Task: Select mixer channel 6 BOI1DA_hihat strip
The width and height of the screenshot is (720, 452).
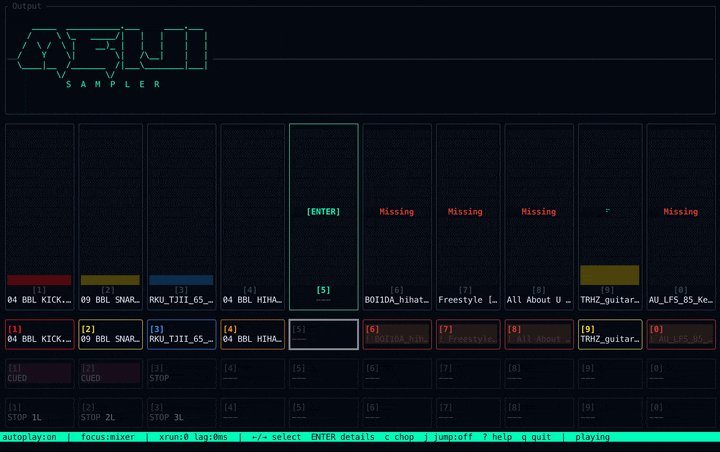Action: pyautogui.click(x=397, y=217)
